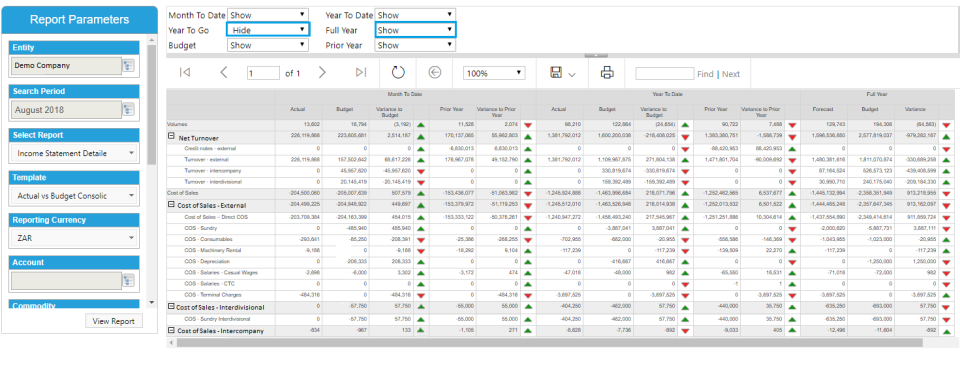Open Entity lookup picker icon

(128, 66)
